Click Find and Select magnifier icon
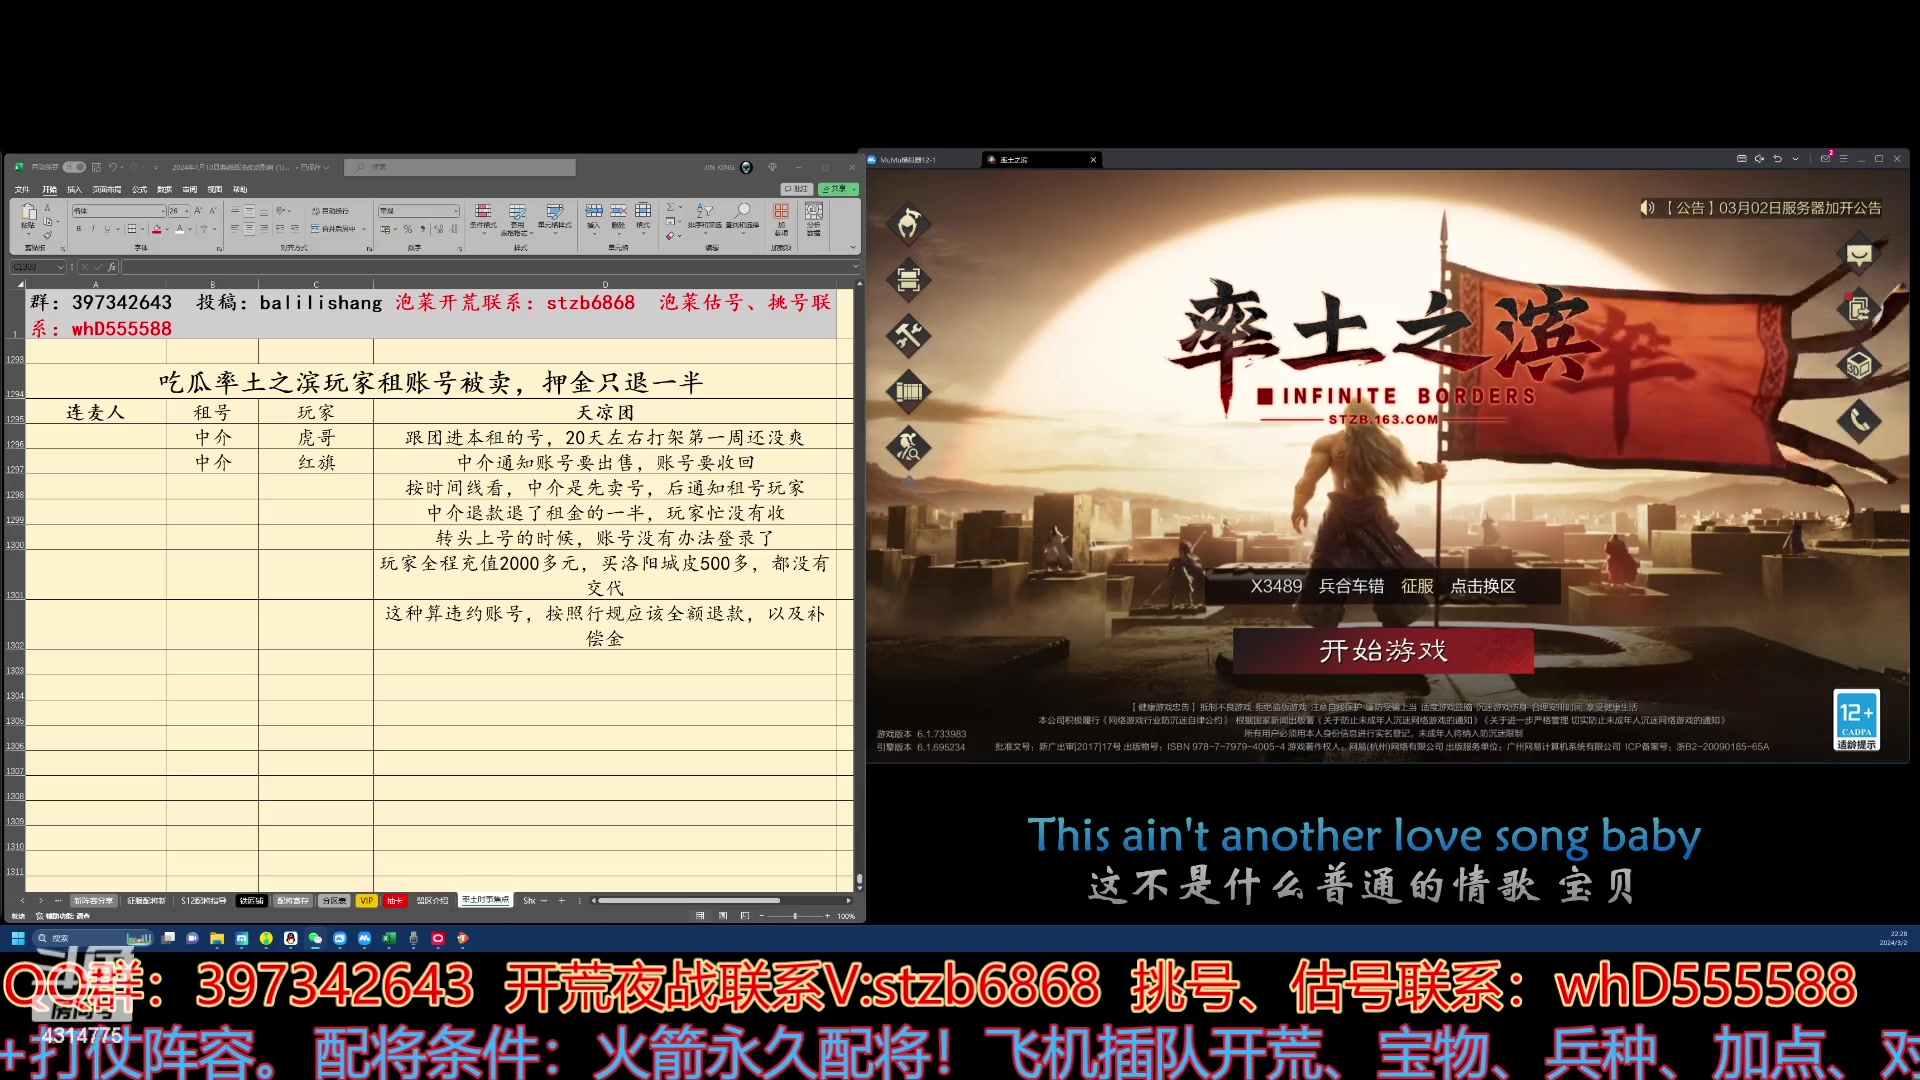Screen dimensions: 1920x1080 (742, 216)
